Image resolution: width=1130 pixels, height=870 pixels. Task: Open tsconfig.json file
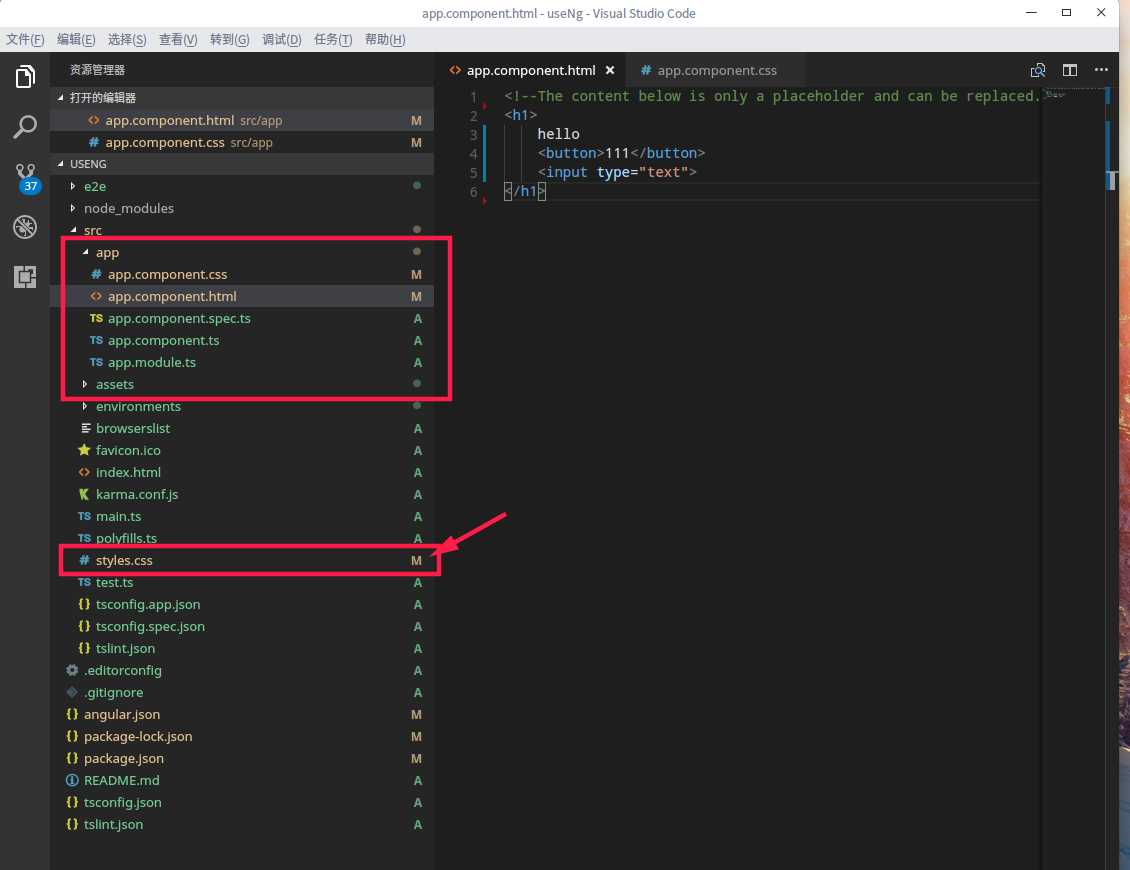(241, 802)
